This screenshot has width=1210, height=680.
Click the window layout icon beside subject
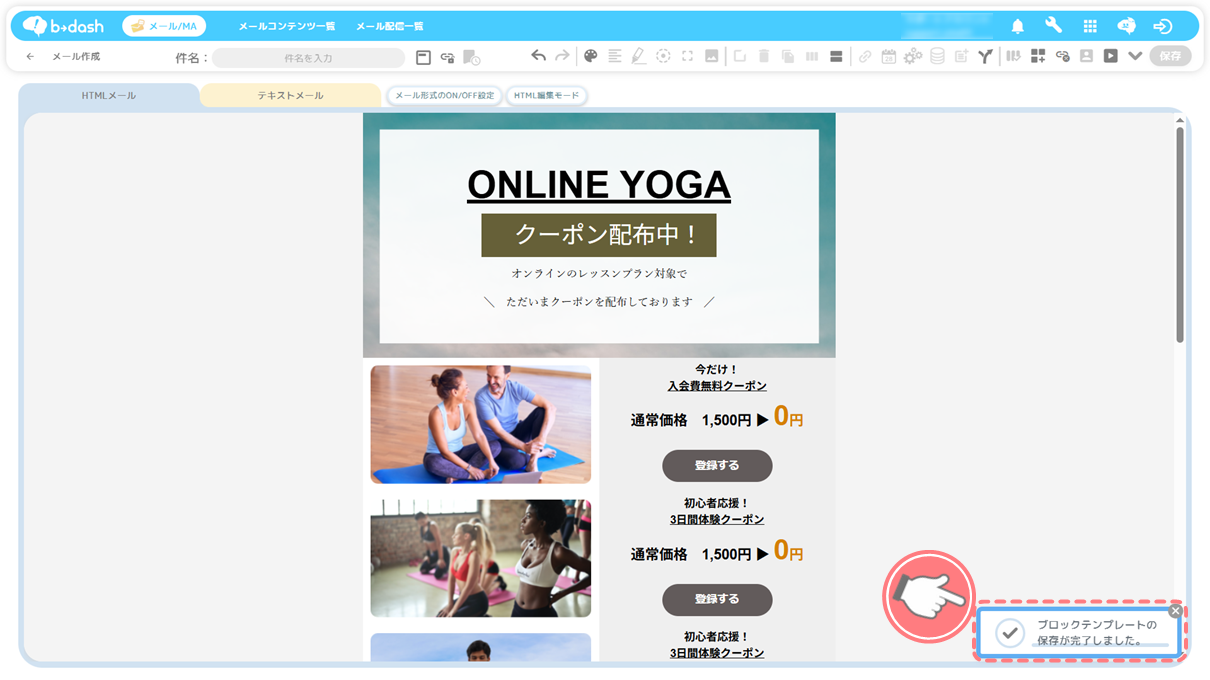[423, 58]
